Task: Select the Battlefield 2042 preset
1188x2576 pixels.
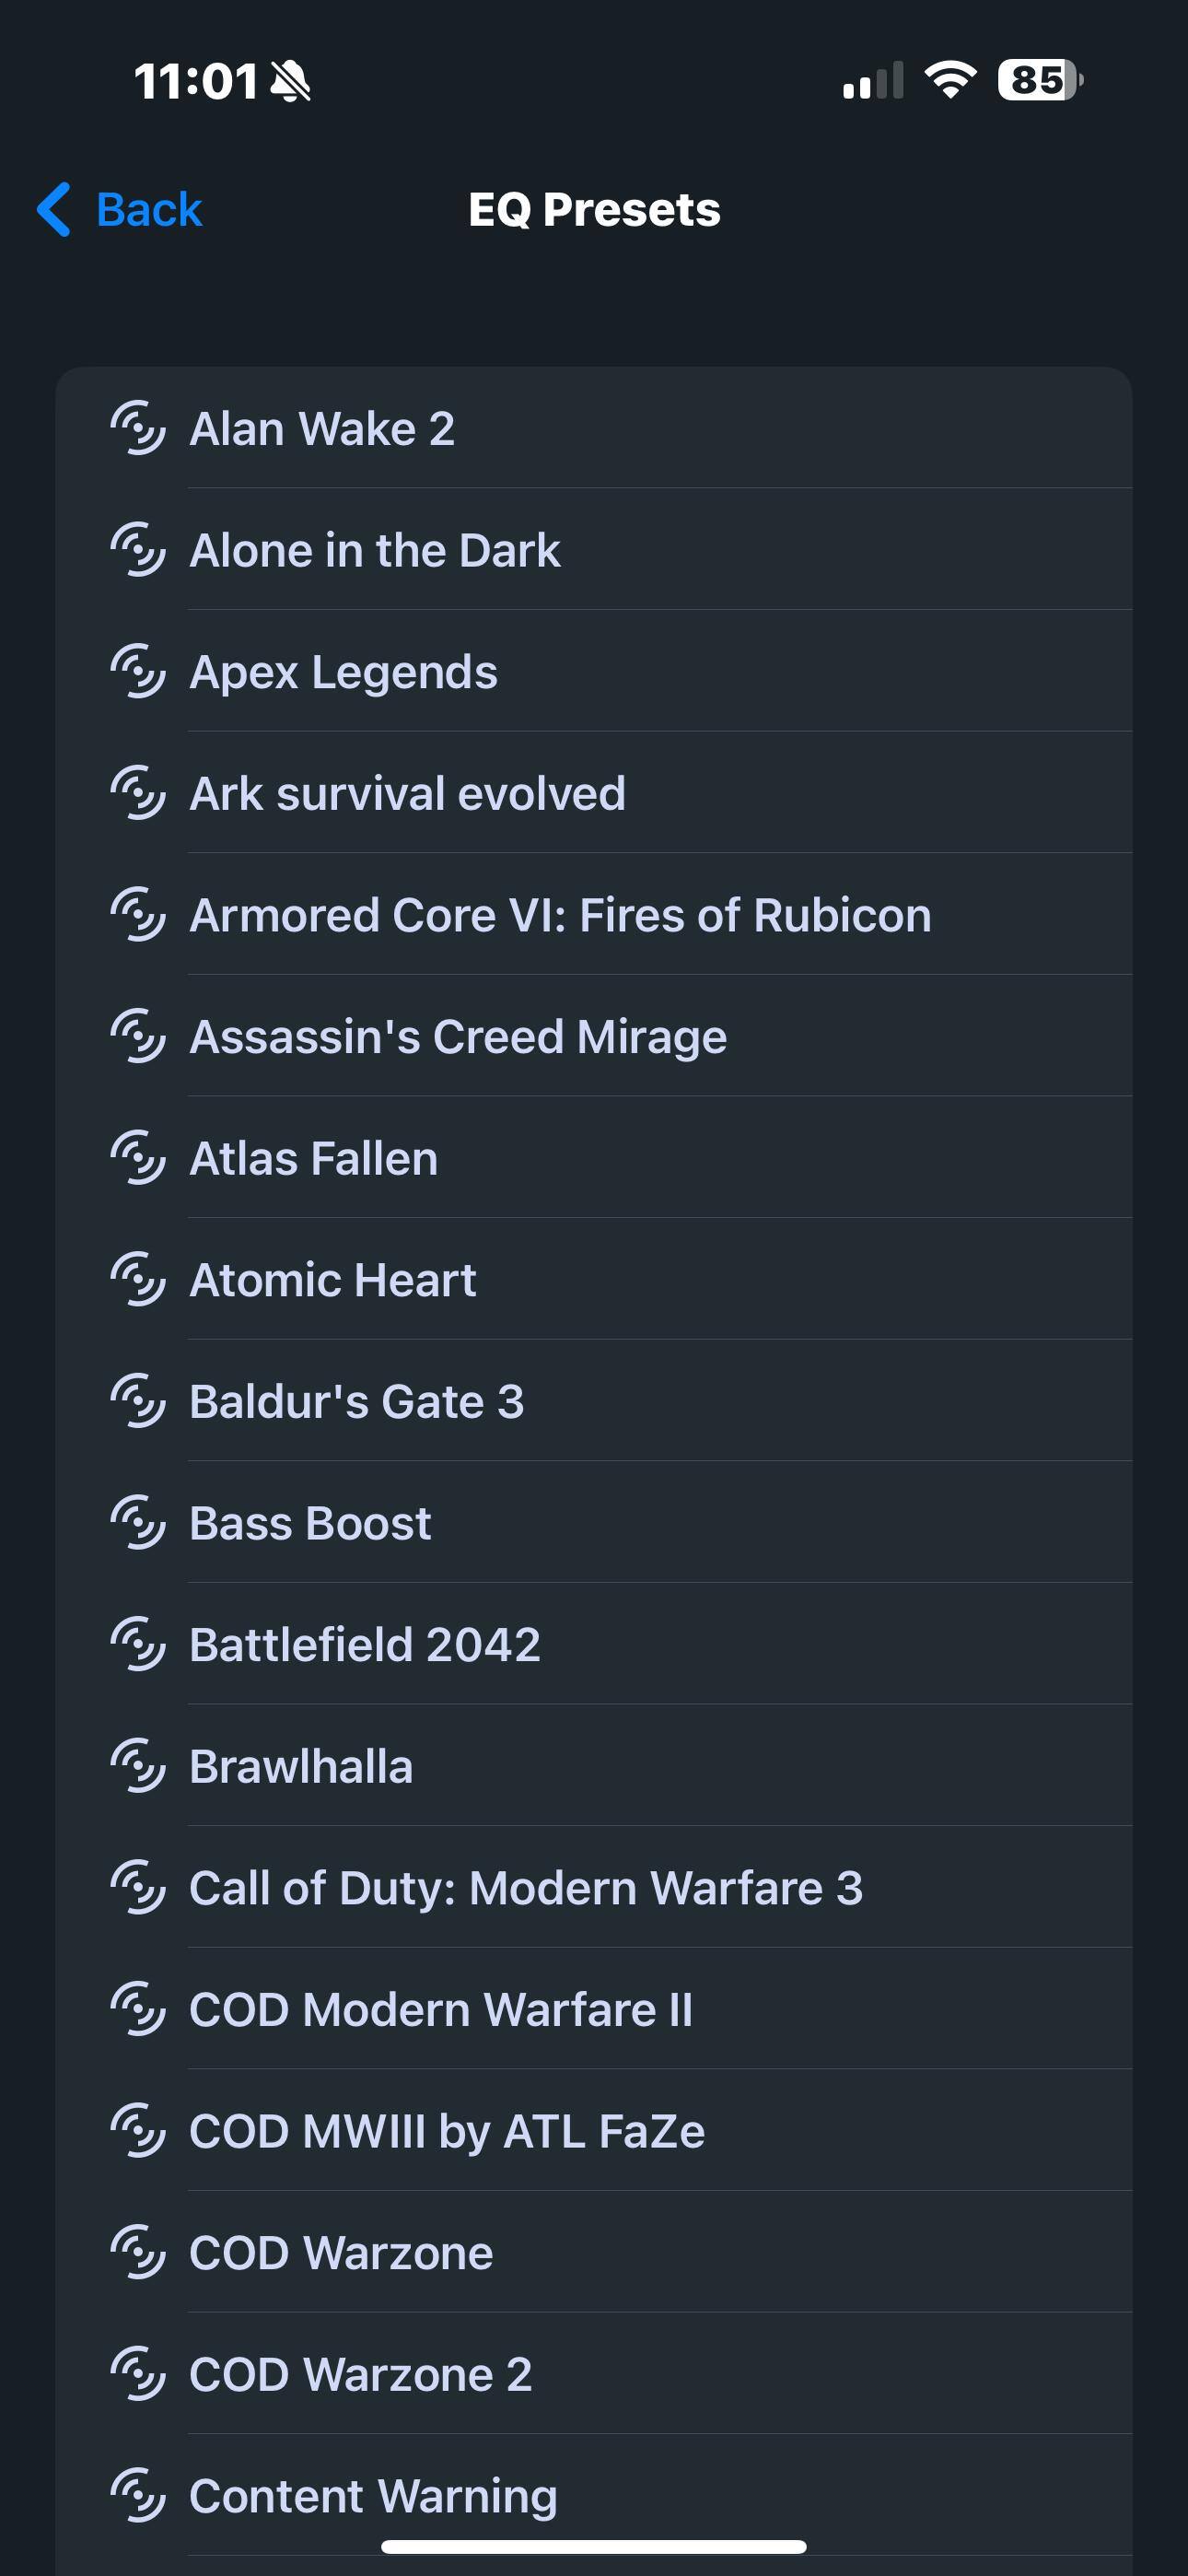Action: 365,1645
